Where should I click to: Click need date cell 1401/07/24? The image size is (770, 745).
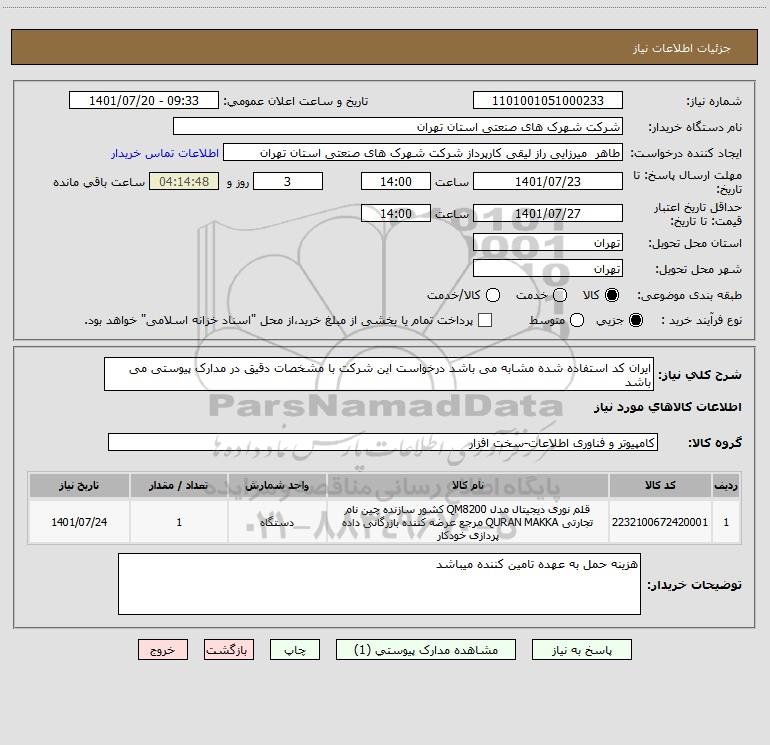(x=79, y=522)
